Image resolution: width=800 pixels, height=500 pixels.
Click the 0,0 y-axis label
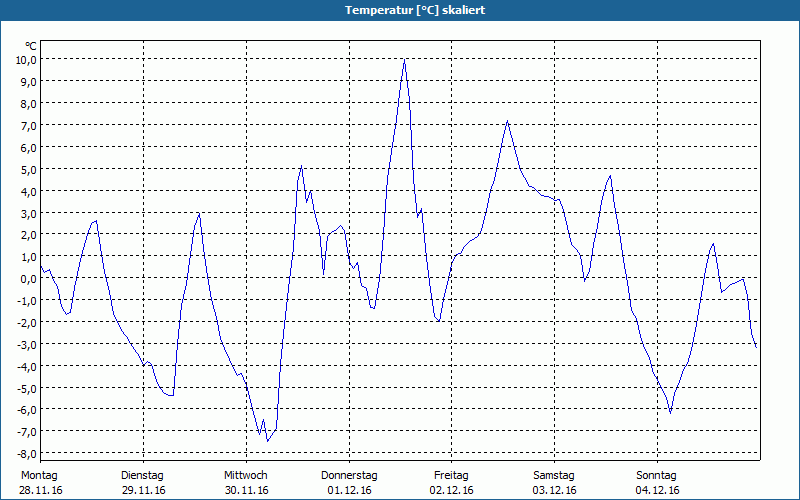[29, 279]
